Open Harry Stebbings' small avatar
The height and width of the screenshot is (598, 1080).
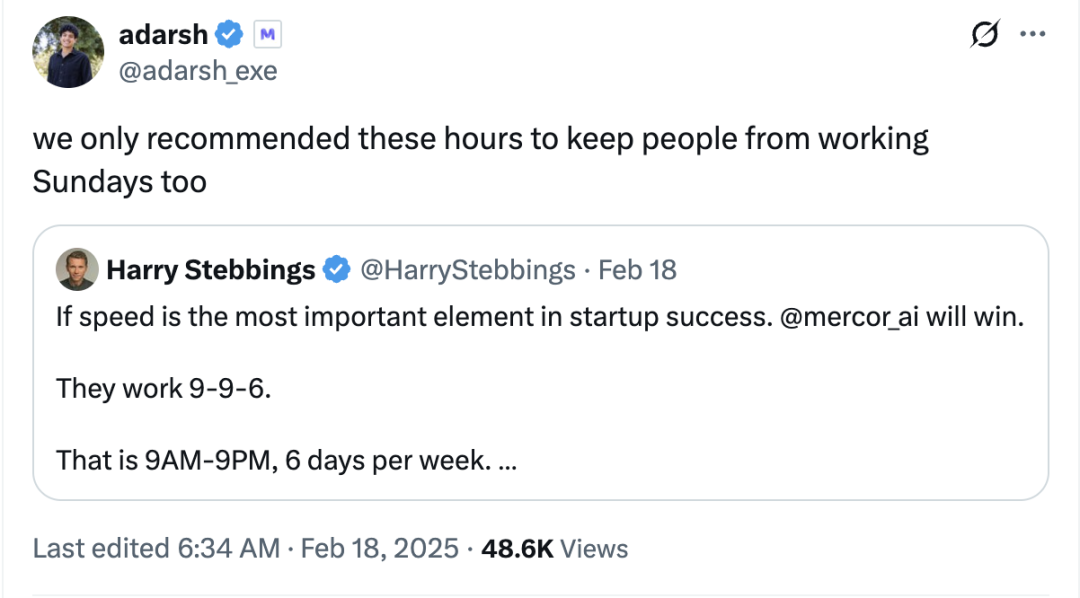coord(76,269)
